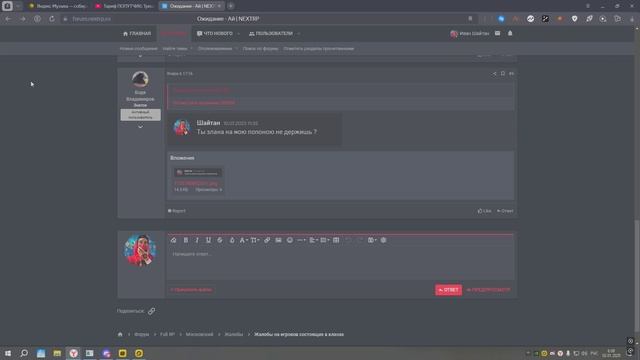Open the Форум breadcrumb link
The height and width of the screenshot is (360, 640).
tap(142, 334)
